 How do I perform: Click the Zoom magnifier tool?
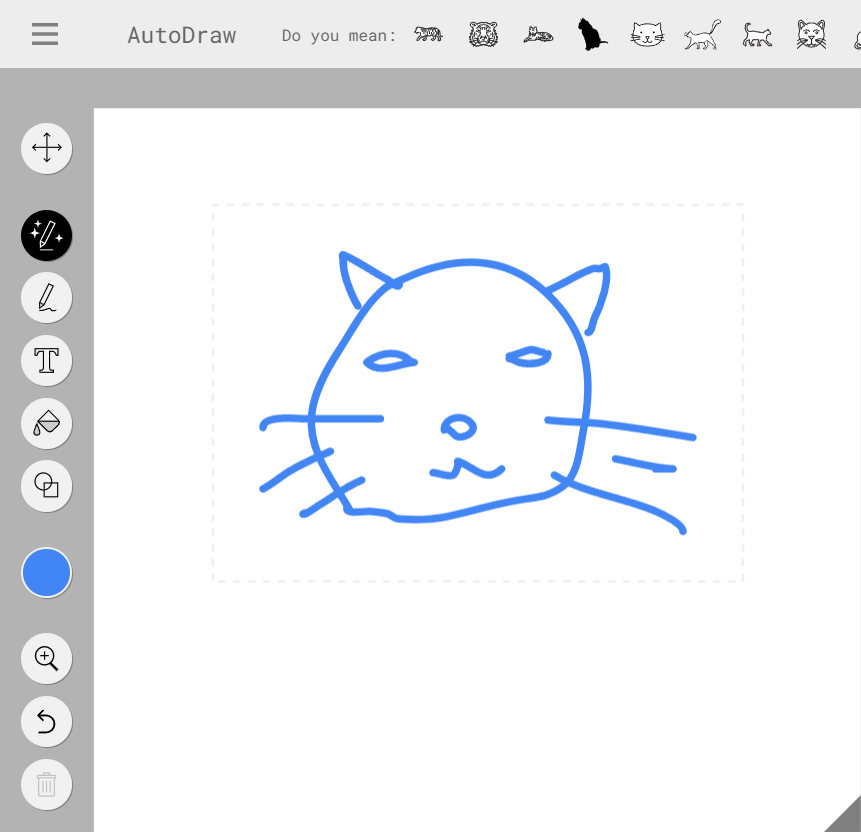[47, 658]
